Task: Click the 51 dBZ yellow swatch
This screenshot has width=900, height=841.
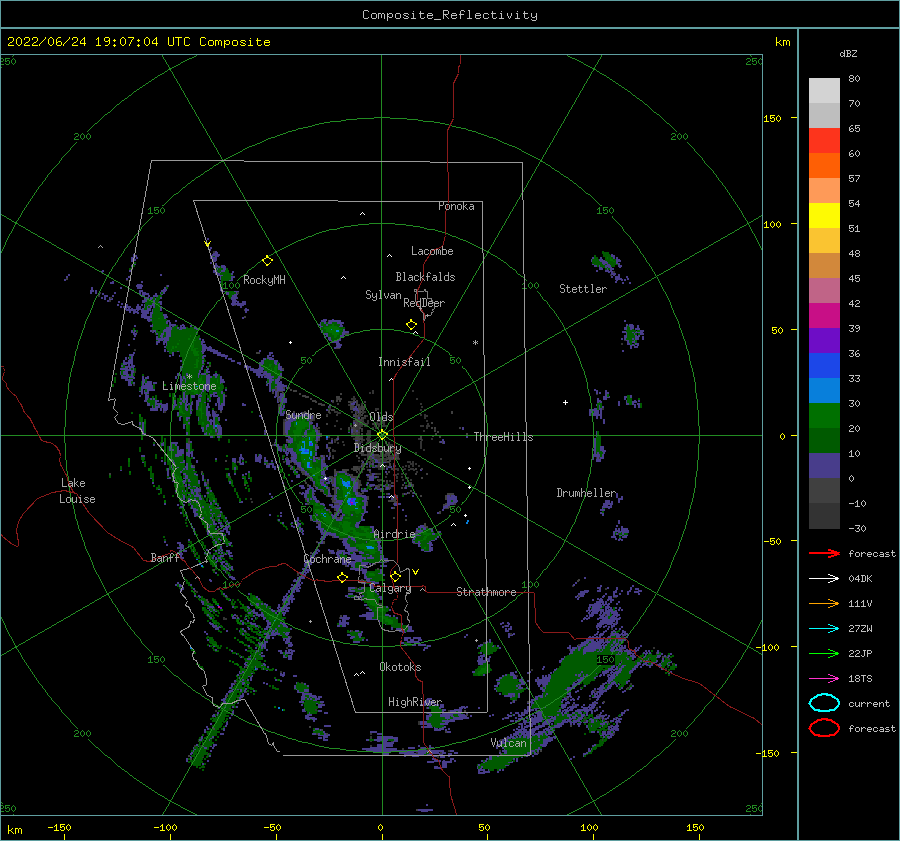Action: [x=824, y=216]
